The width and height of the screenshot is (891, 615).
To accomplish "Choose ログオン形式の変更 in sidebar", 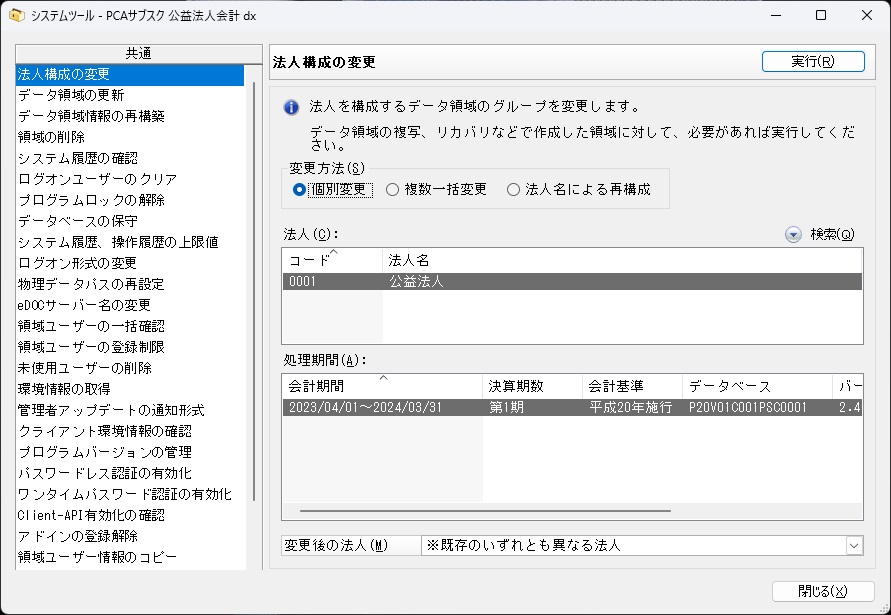I will tap(77, 263).
